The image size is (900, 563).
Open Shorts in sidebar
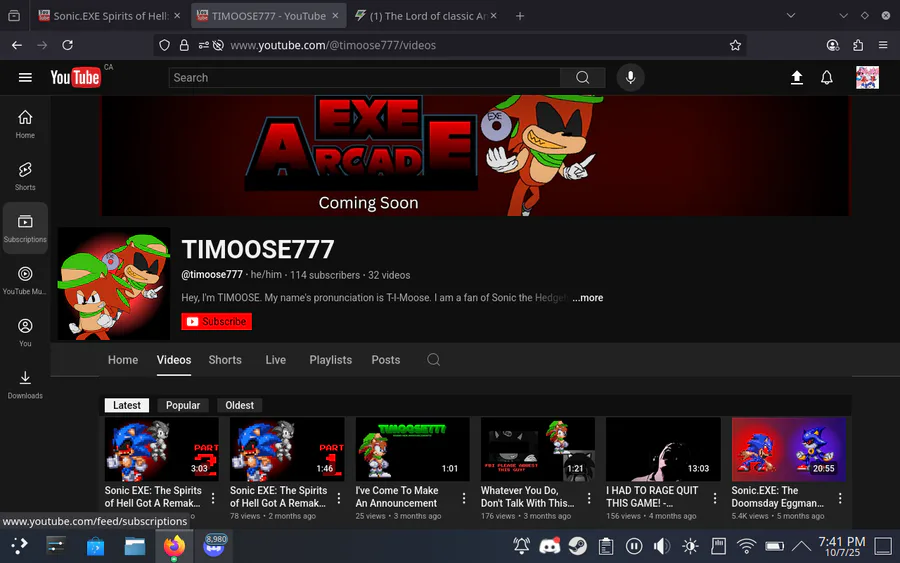pyautogui.click(x=25, y=176)
